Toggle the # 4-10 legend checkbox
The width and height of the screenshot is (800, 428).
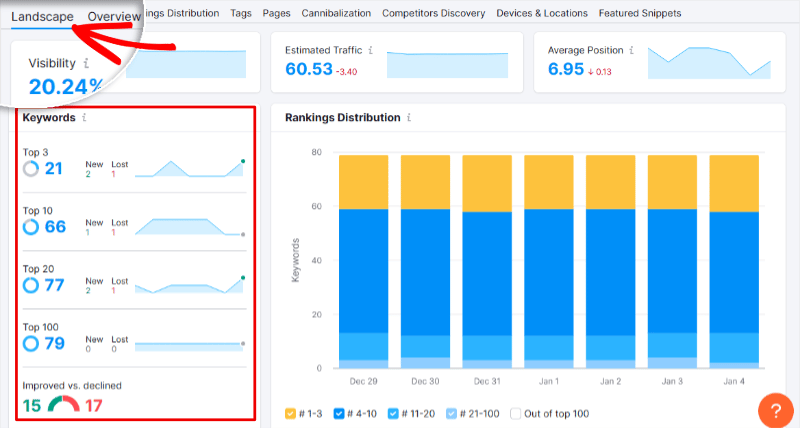pyautogui.click(x=340, y=412)
